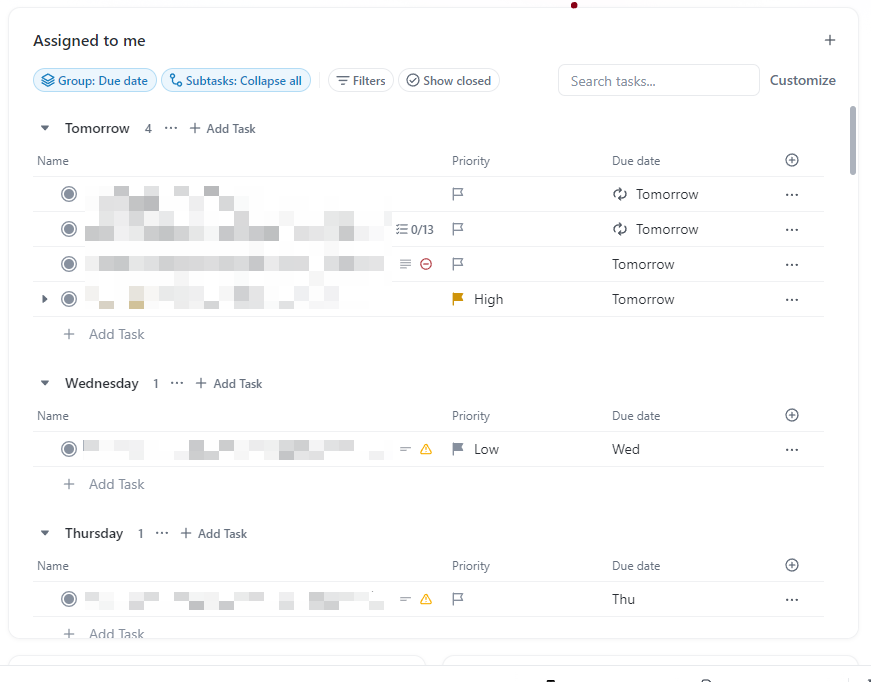The width and height of the screenshot is (871, 682).
Task: Open more options for the Thursday task
Action: [x=792, y=600]
